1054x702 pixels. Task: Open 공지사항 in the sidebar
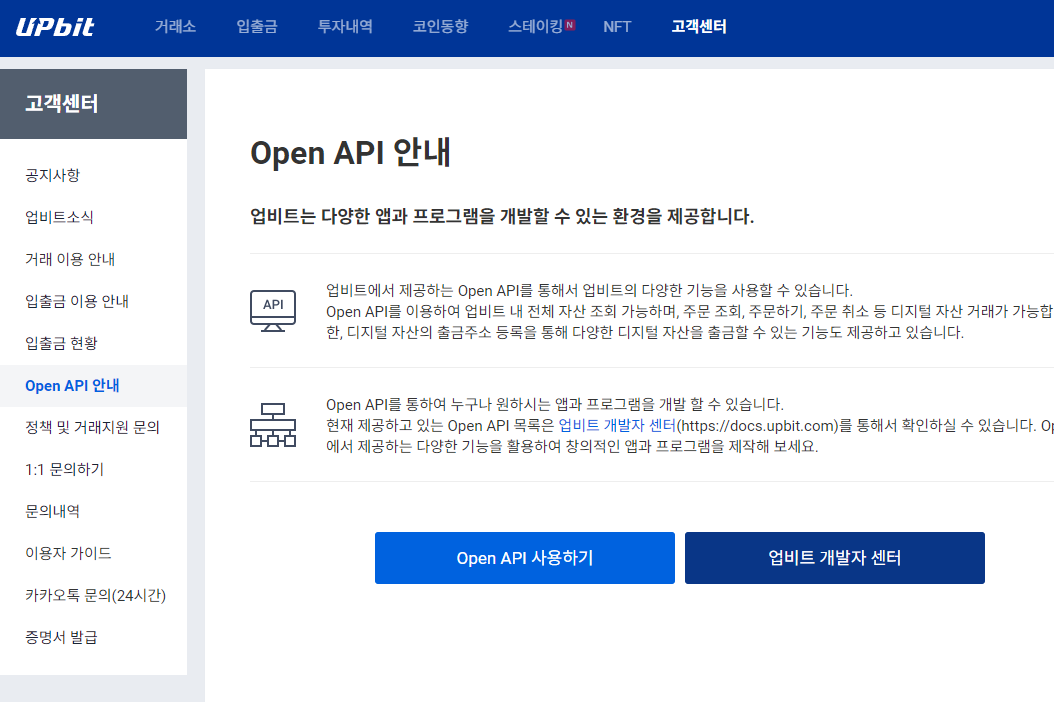(x=54, y=173)
